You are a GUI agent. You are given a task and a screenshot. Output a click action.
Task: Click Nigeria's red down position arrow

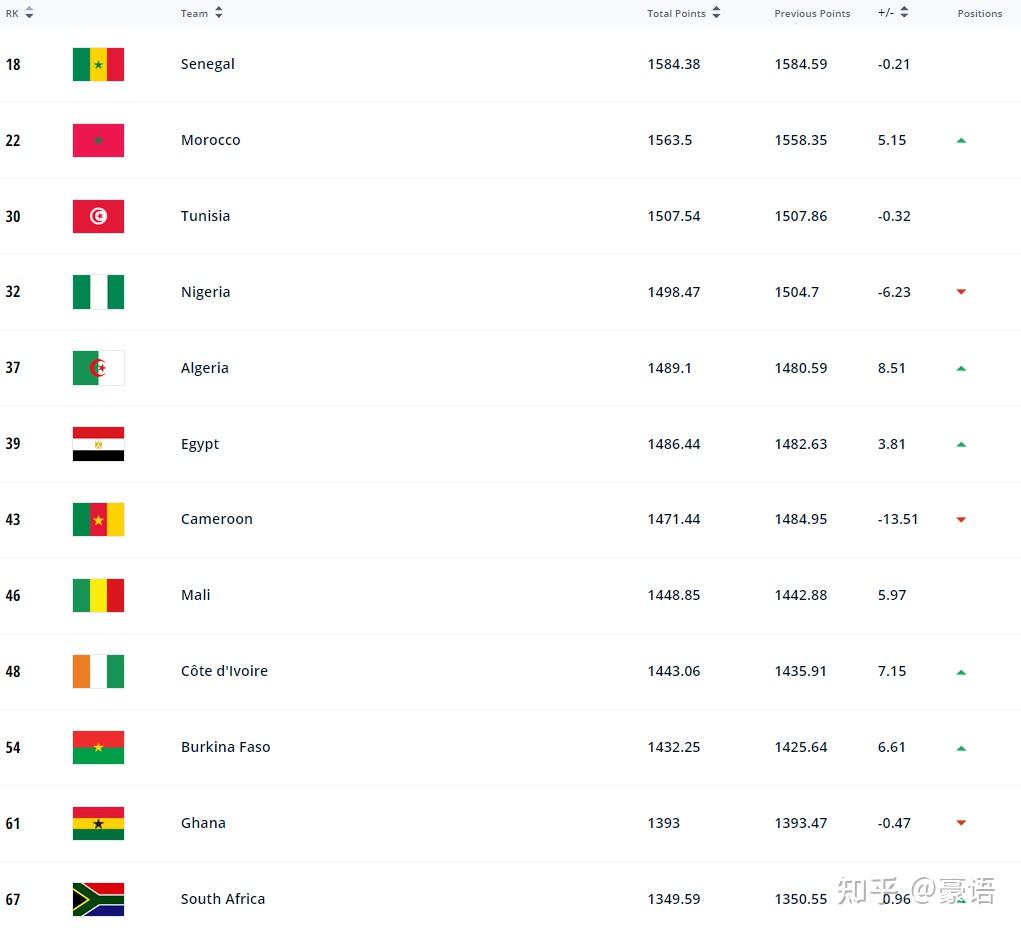point(961,292)
